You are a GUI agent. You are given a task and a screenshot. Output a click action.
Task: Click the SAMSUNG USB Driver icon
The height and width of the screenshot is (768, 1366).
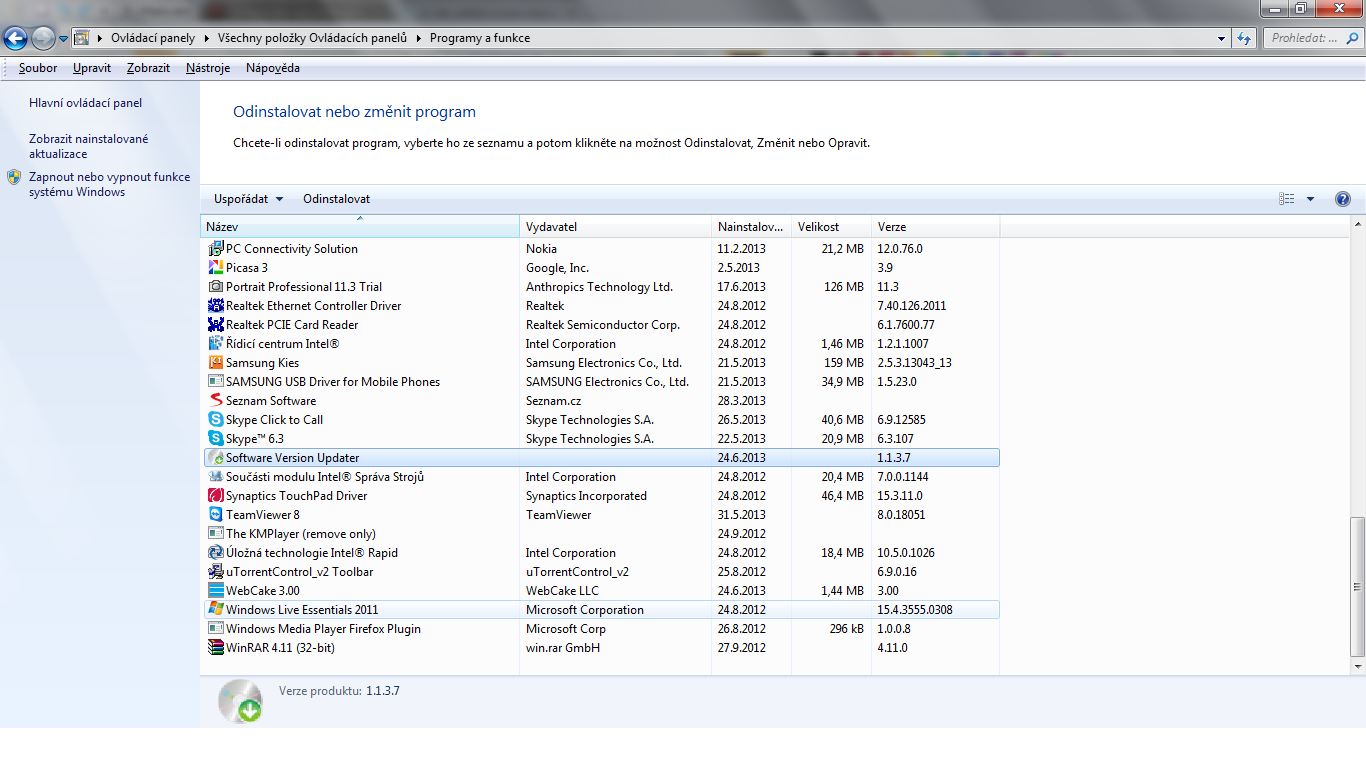pos(215,382)
